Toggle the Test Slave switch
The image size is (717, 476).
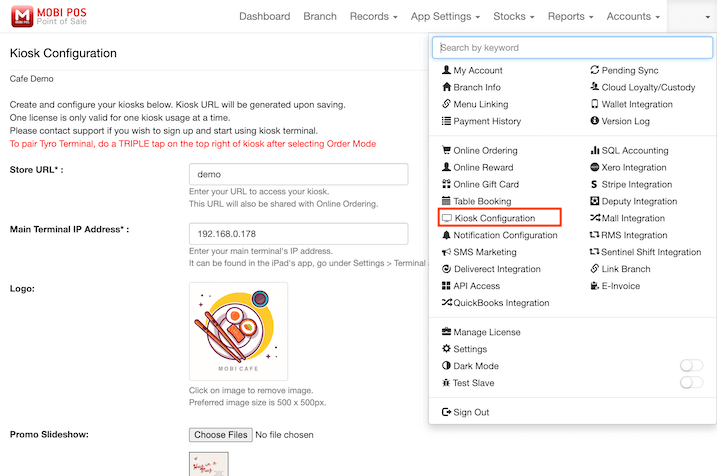click(x=691, y=383)
